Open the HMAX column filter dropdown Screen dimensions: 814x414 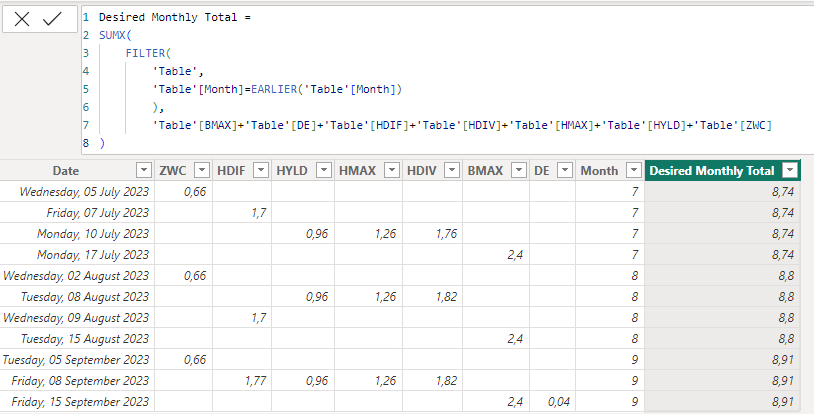(x=392, y=170)
